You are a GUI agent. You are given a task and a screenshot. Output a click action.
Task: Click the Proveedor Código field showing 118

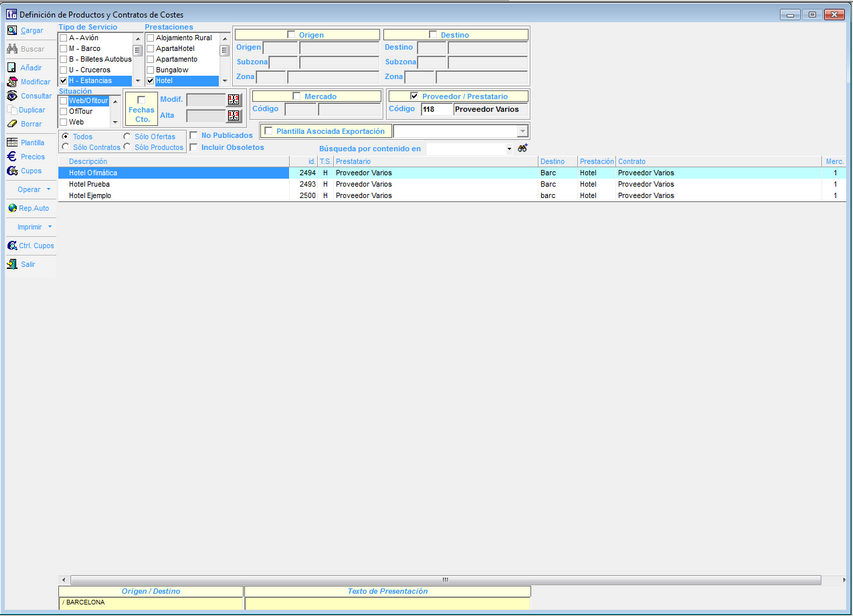[x=436, y=109]
